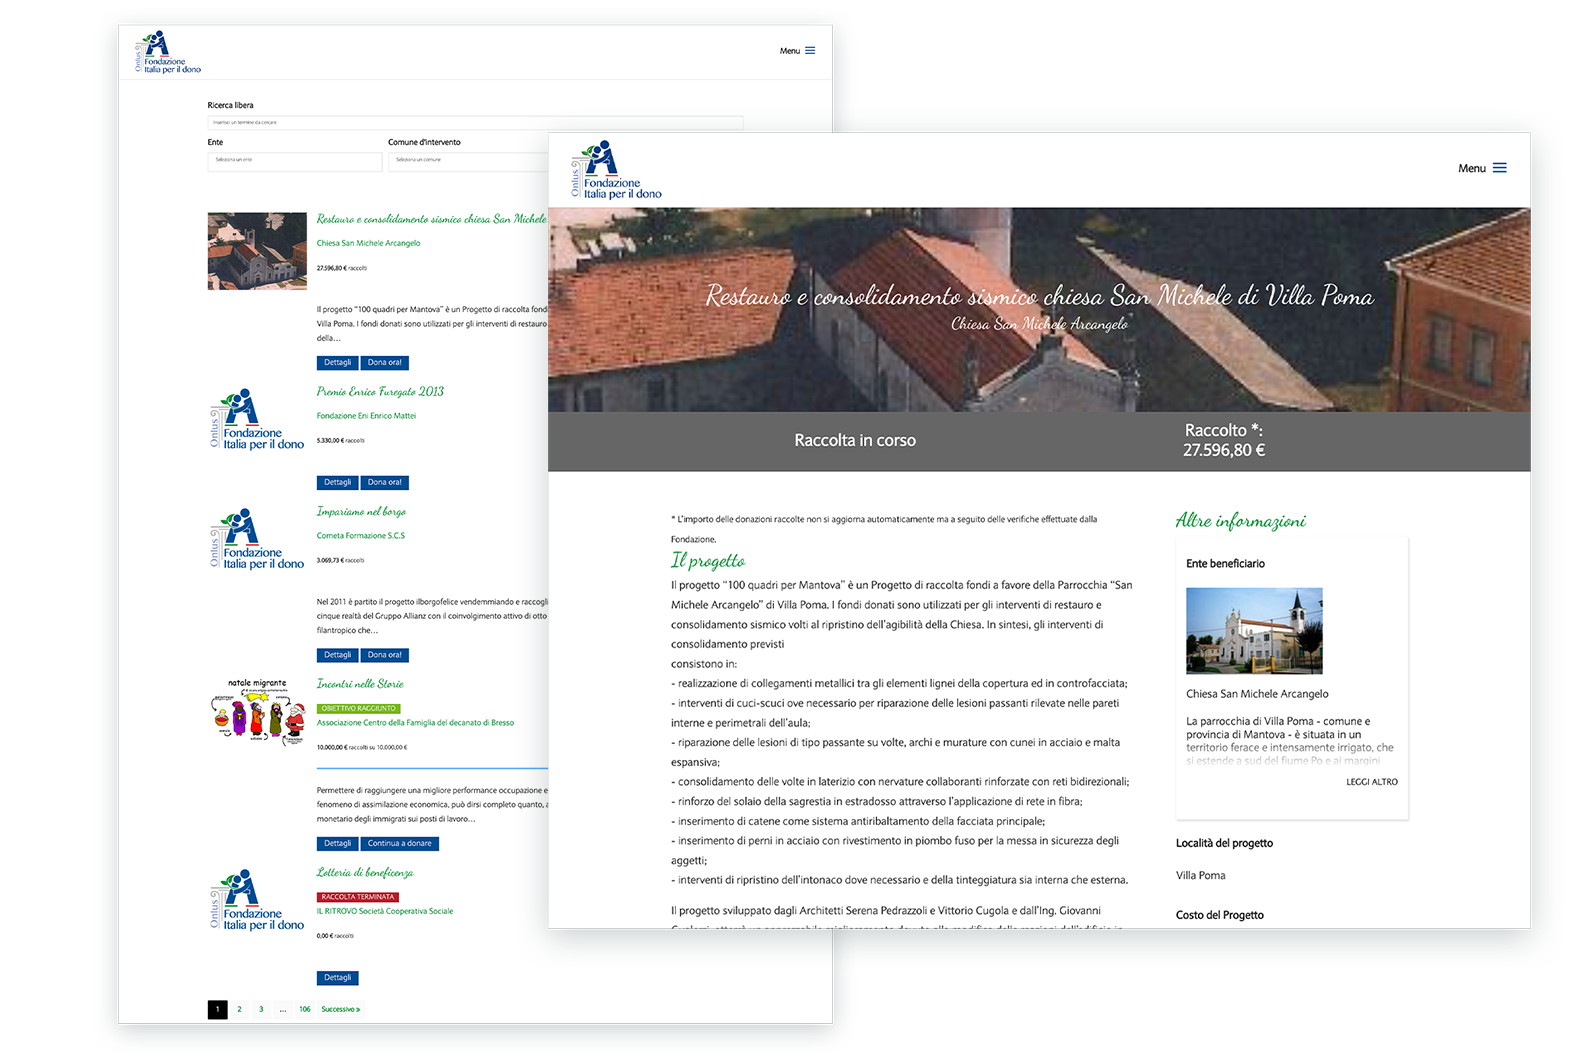
Task: Open the church aerial thumbnail in list
Action: (x=257, y=251)
